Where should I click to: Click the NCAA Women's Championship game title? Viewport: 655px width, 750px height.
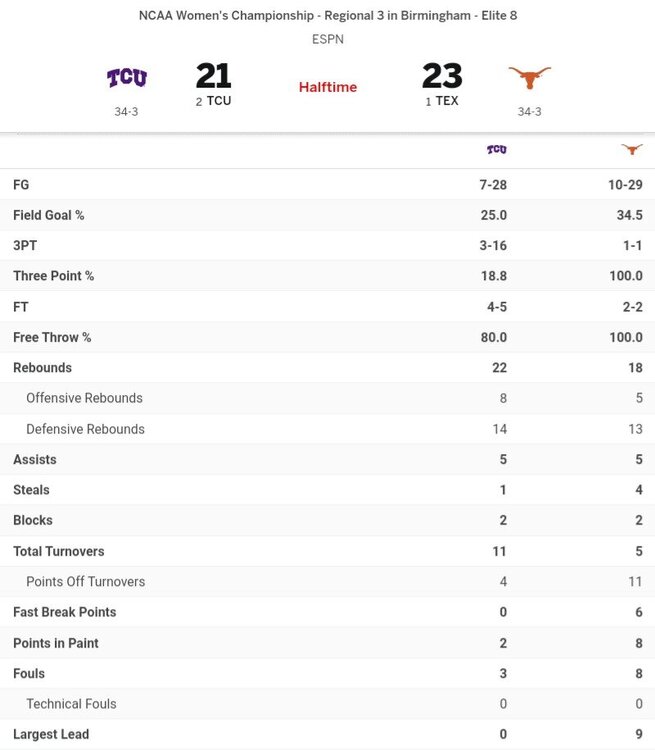(x=328, y=16)
